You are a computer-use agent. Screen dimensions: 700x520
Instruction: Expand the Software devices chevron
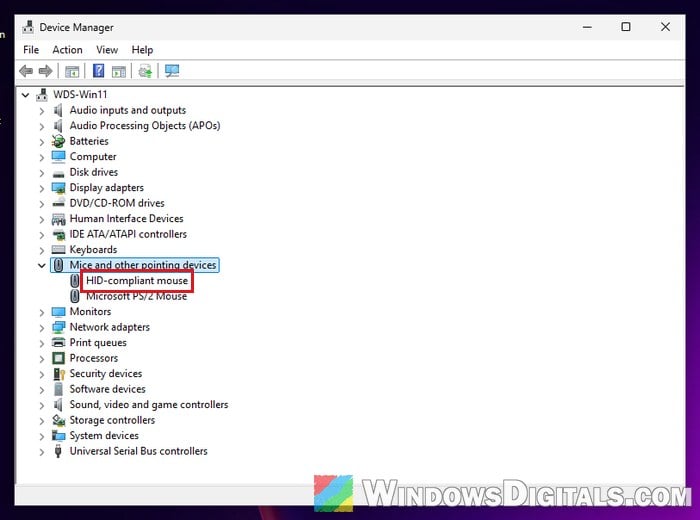[x=42, y=390]
